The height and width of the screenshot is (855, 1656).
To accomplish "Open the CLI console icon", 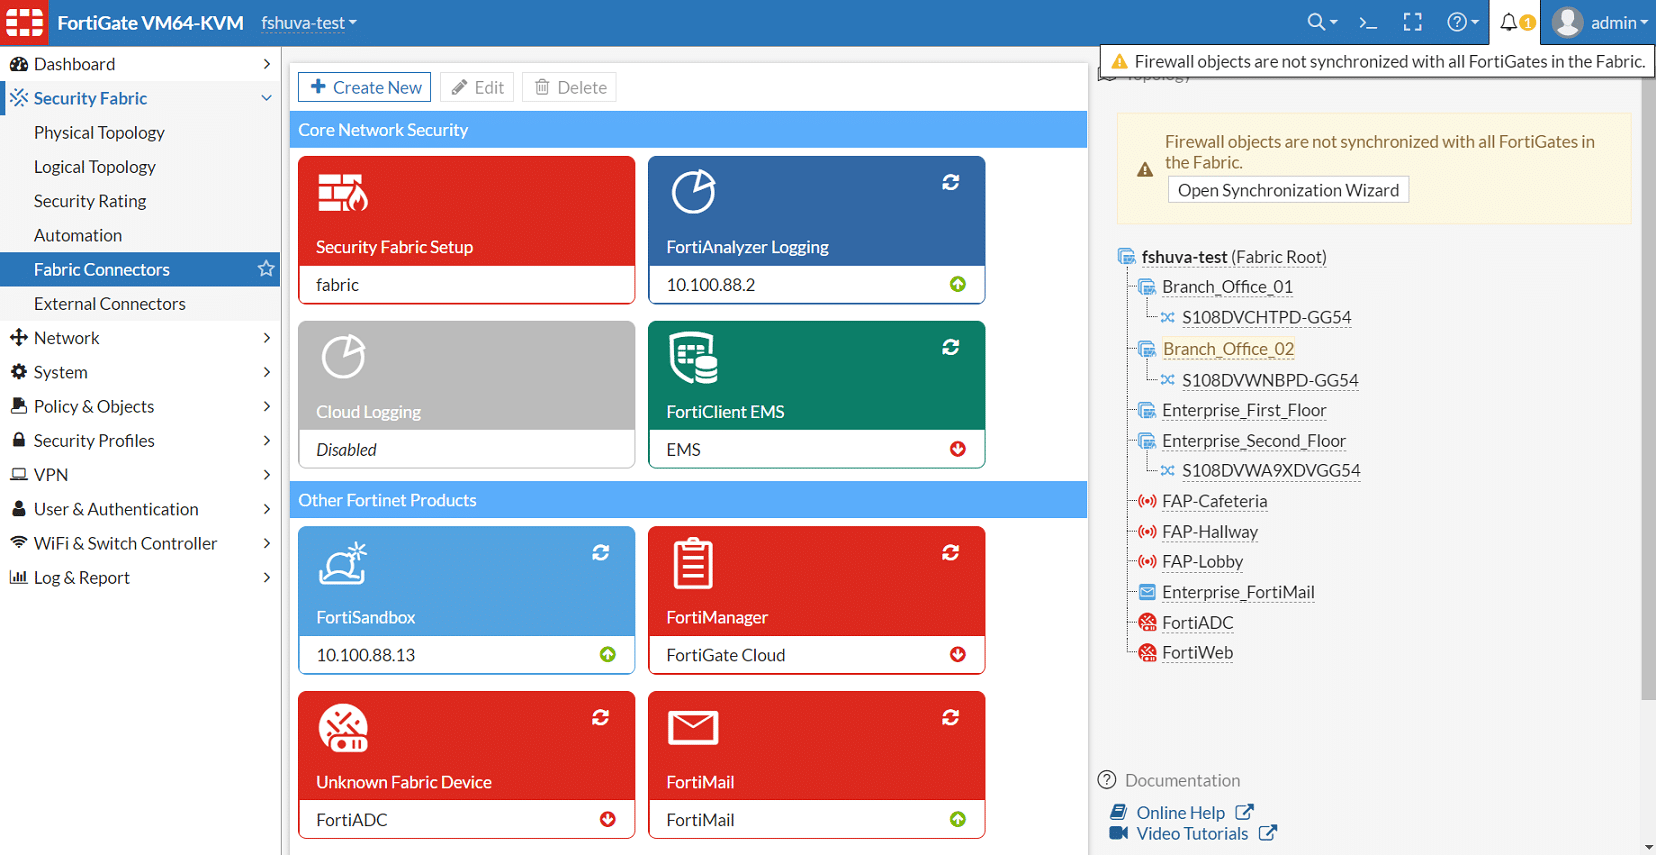I will pos(1368,22).
